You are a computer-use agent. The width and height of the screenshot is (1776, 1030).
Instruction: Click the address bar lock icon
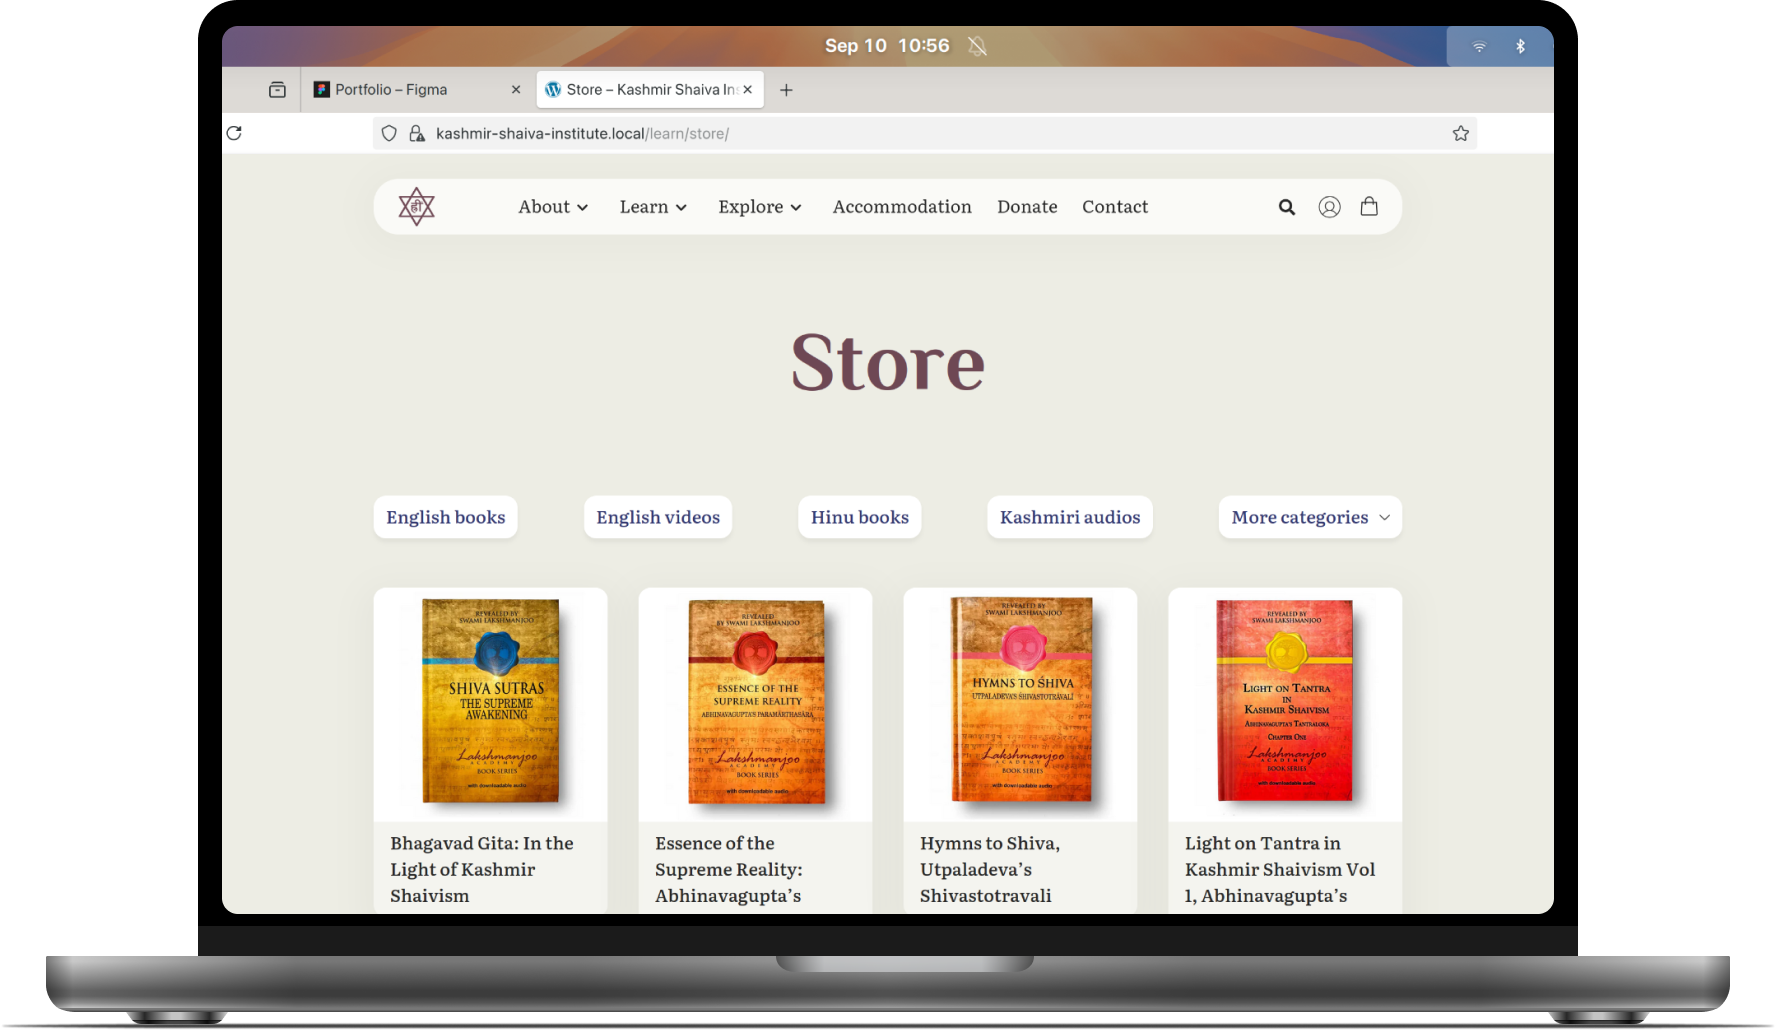(x=417, y=133)
